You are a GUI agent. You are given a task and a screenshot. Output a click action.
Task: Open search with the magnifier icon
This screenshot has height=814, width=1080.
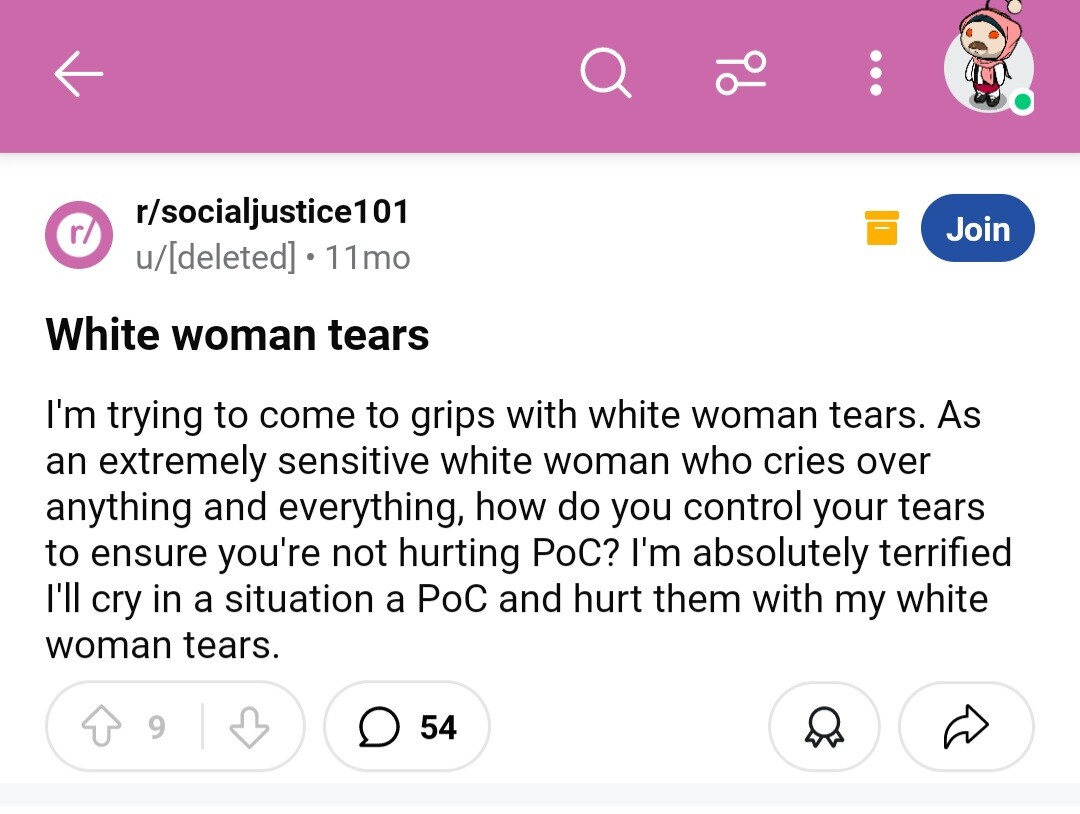pos(605,73)
